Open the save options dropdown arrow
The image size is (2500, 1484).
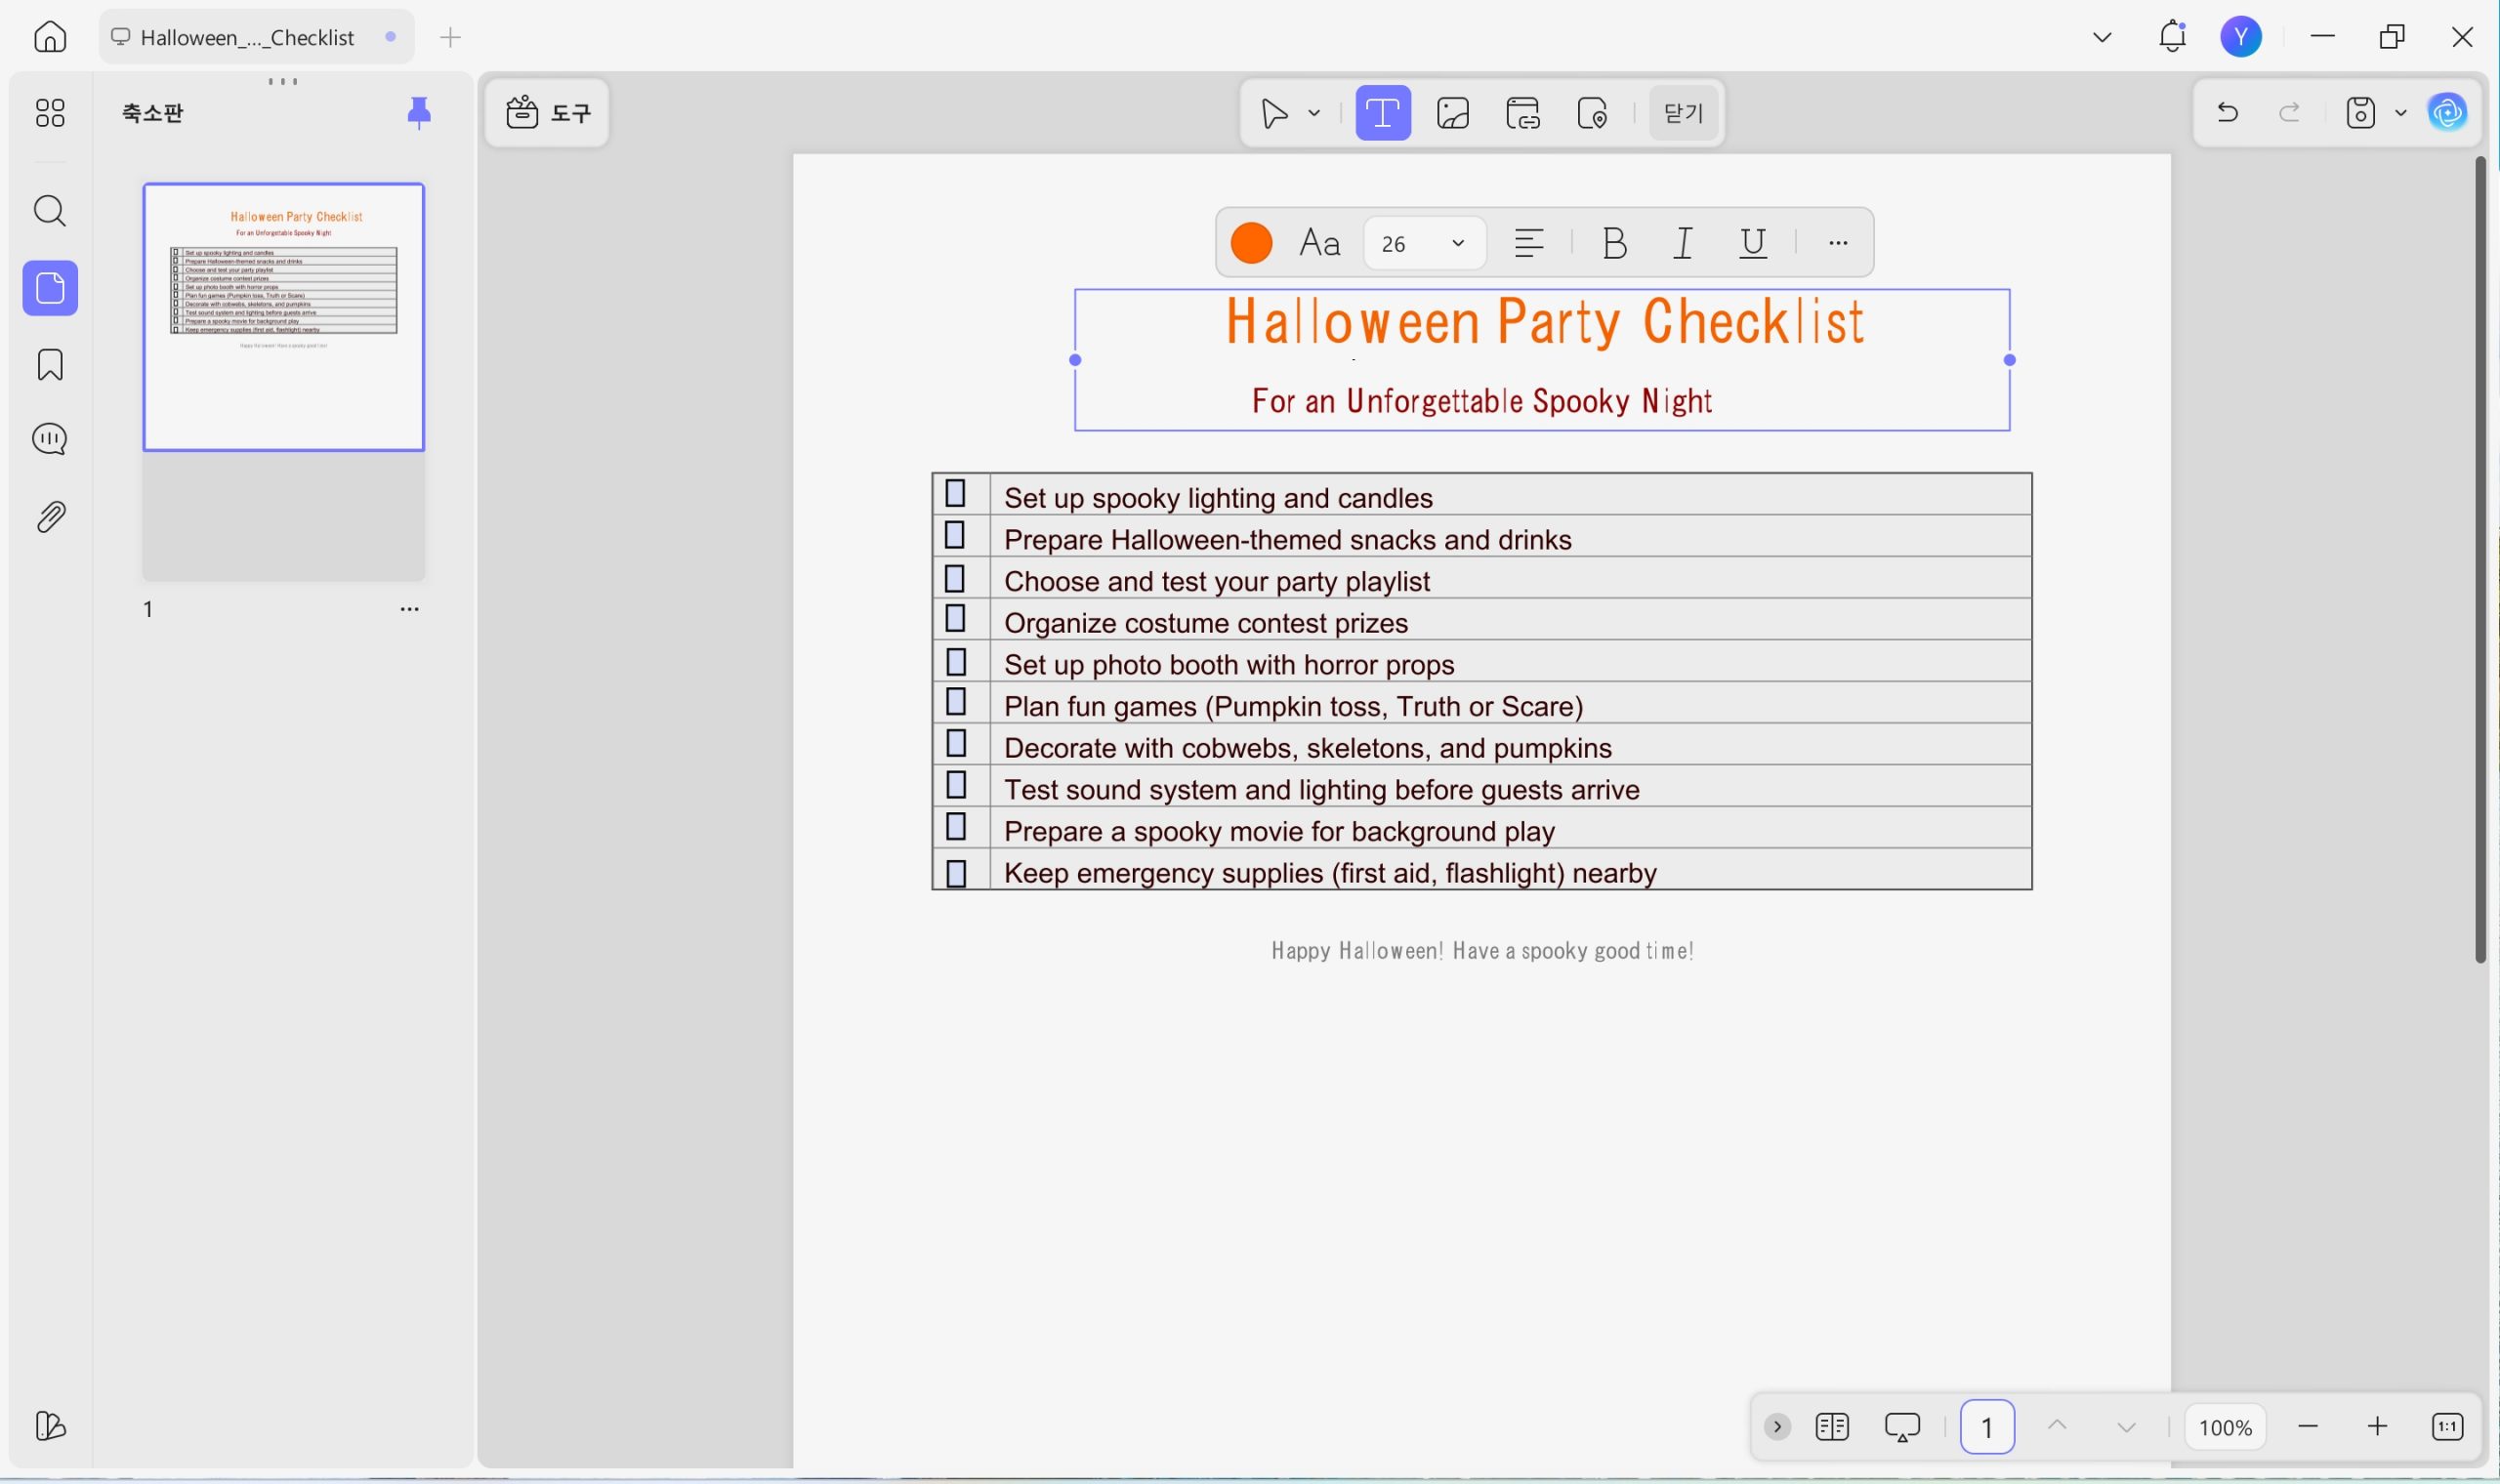tap(2400, 113)
